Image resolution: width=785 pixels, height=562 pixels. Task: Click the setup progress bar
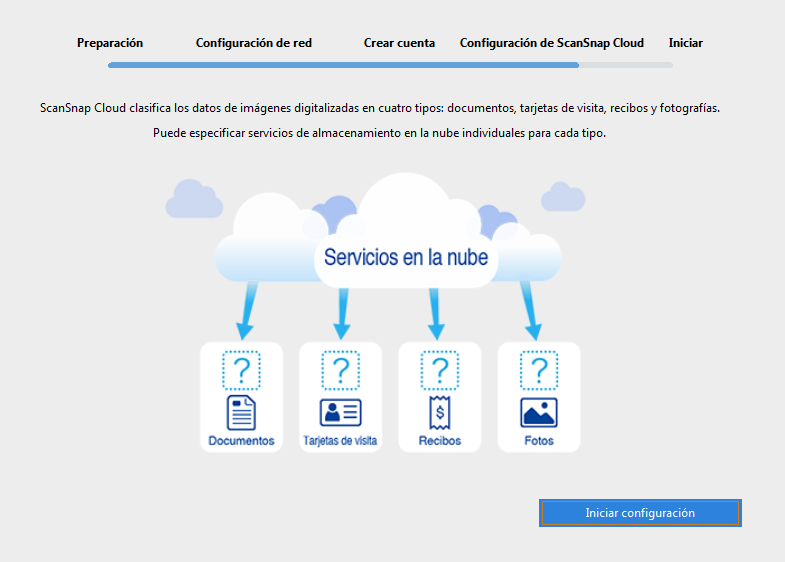click(390, 65)
